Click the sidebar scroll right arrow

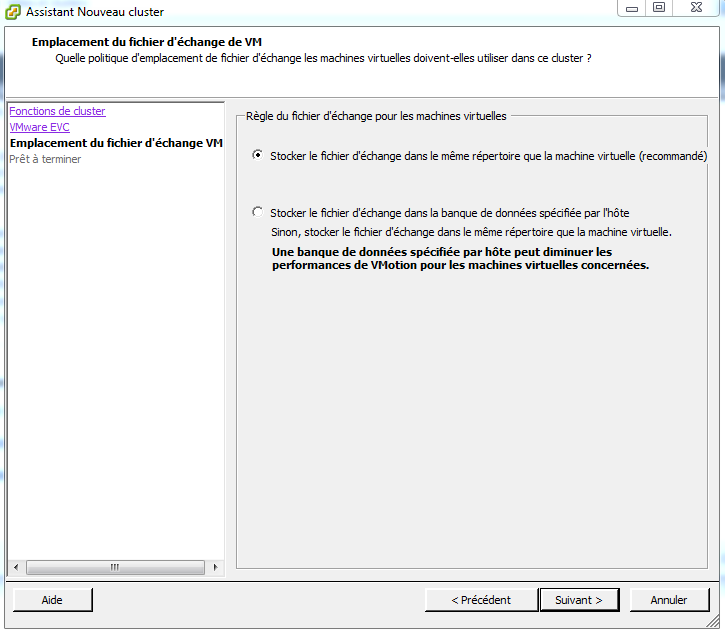click(x=215, y=567)
